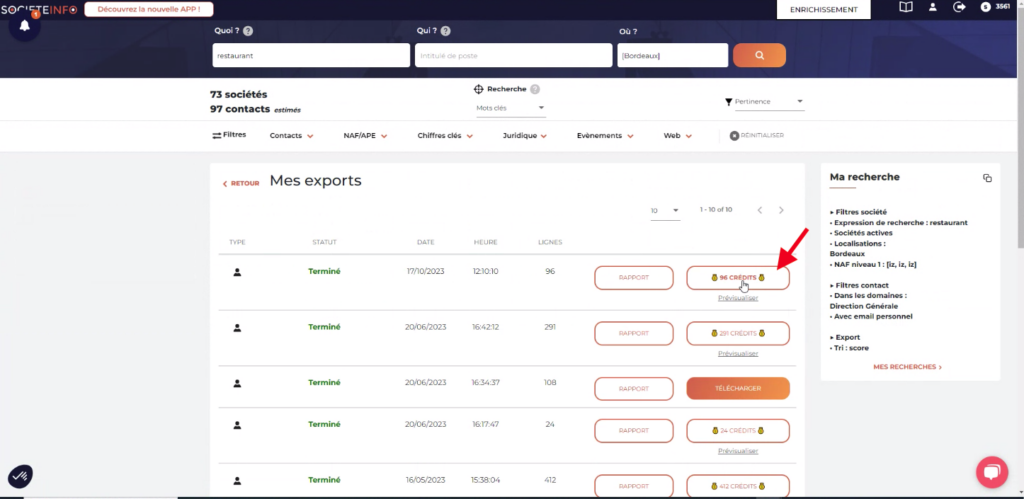The height and width of the screenshot is (499, 1024).
Task: Click the Télécharger button
Action: tap(738, 389)
